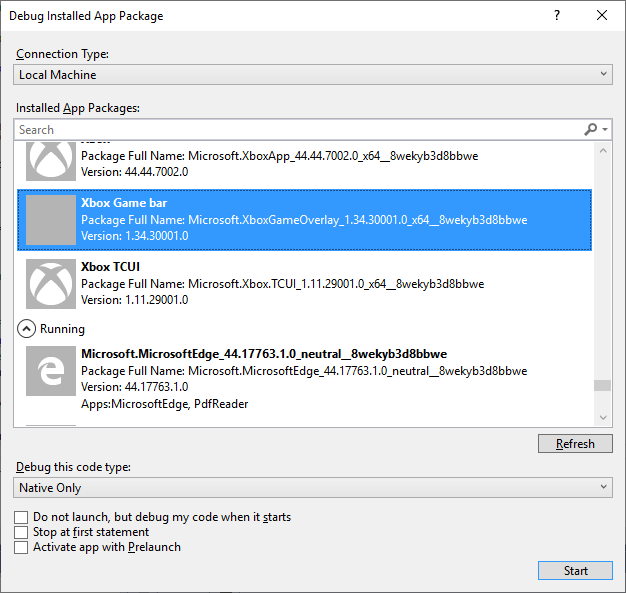The width and height of the screenshot is (626, 593).
Task: Select the Microsoft Edge running package
Action: tap(300, 378)
